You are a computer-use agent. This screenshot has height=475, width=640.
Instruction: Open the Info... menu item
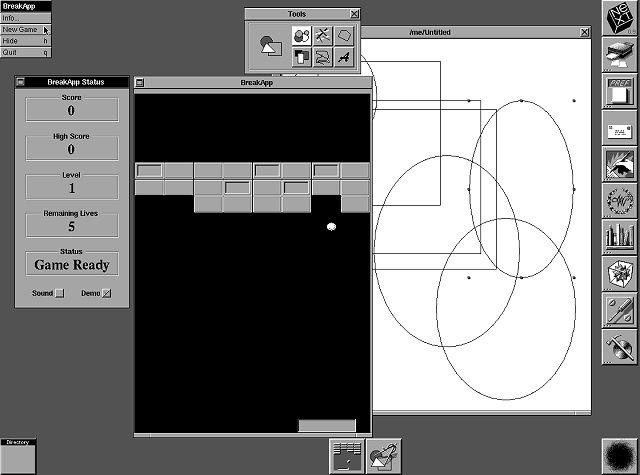(26, 18)
